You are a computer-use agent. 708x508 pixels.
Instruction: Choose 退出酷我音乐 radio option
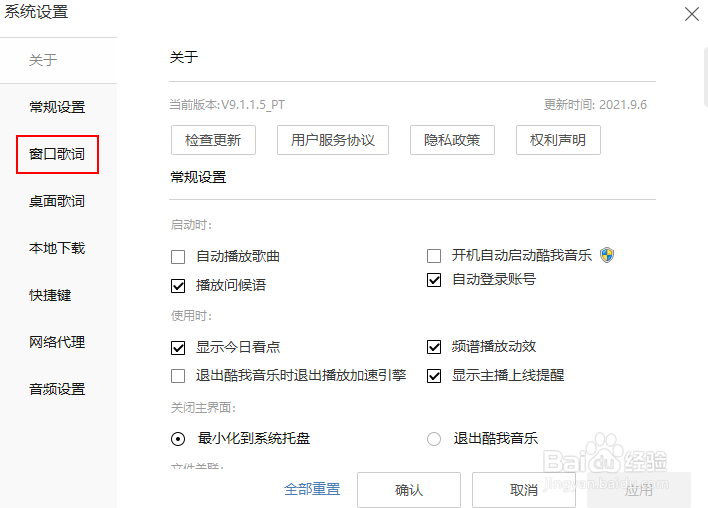tap(434, 439)
